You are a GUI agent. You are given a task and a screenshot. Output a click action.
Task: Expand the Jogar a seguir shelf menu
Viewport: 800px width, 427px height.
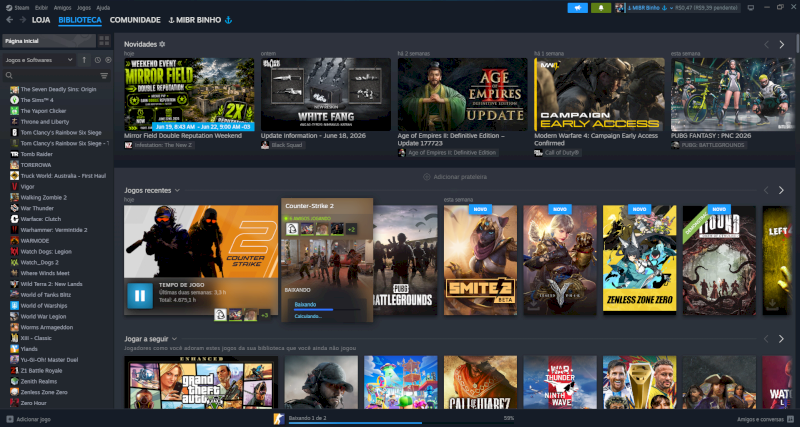(174, 339)
